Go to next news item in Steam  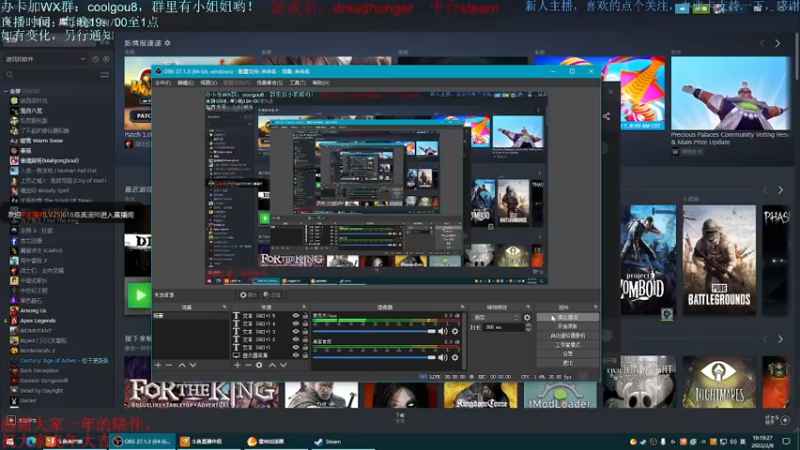pyautogui.click(x=778, y=44)
